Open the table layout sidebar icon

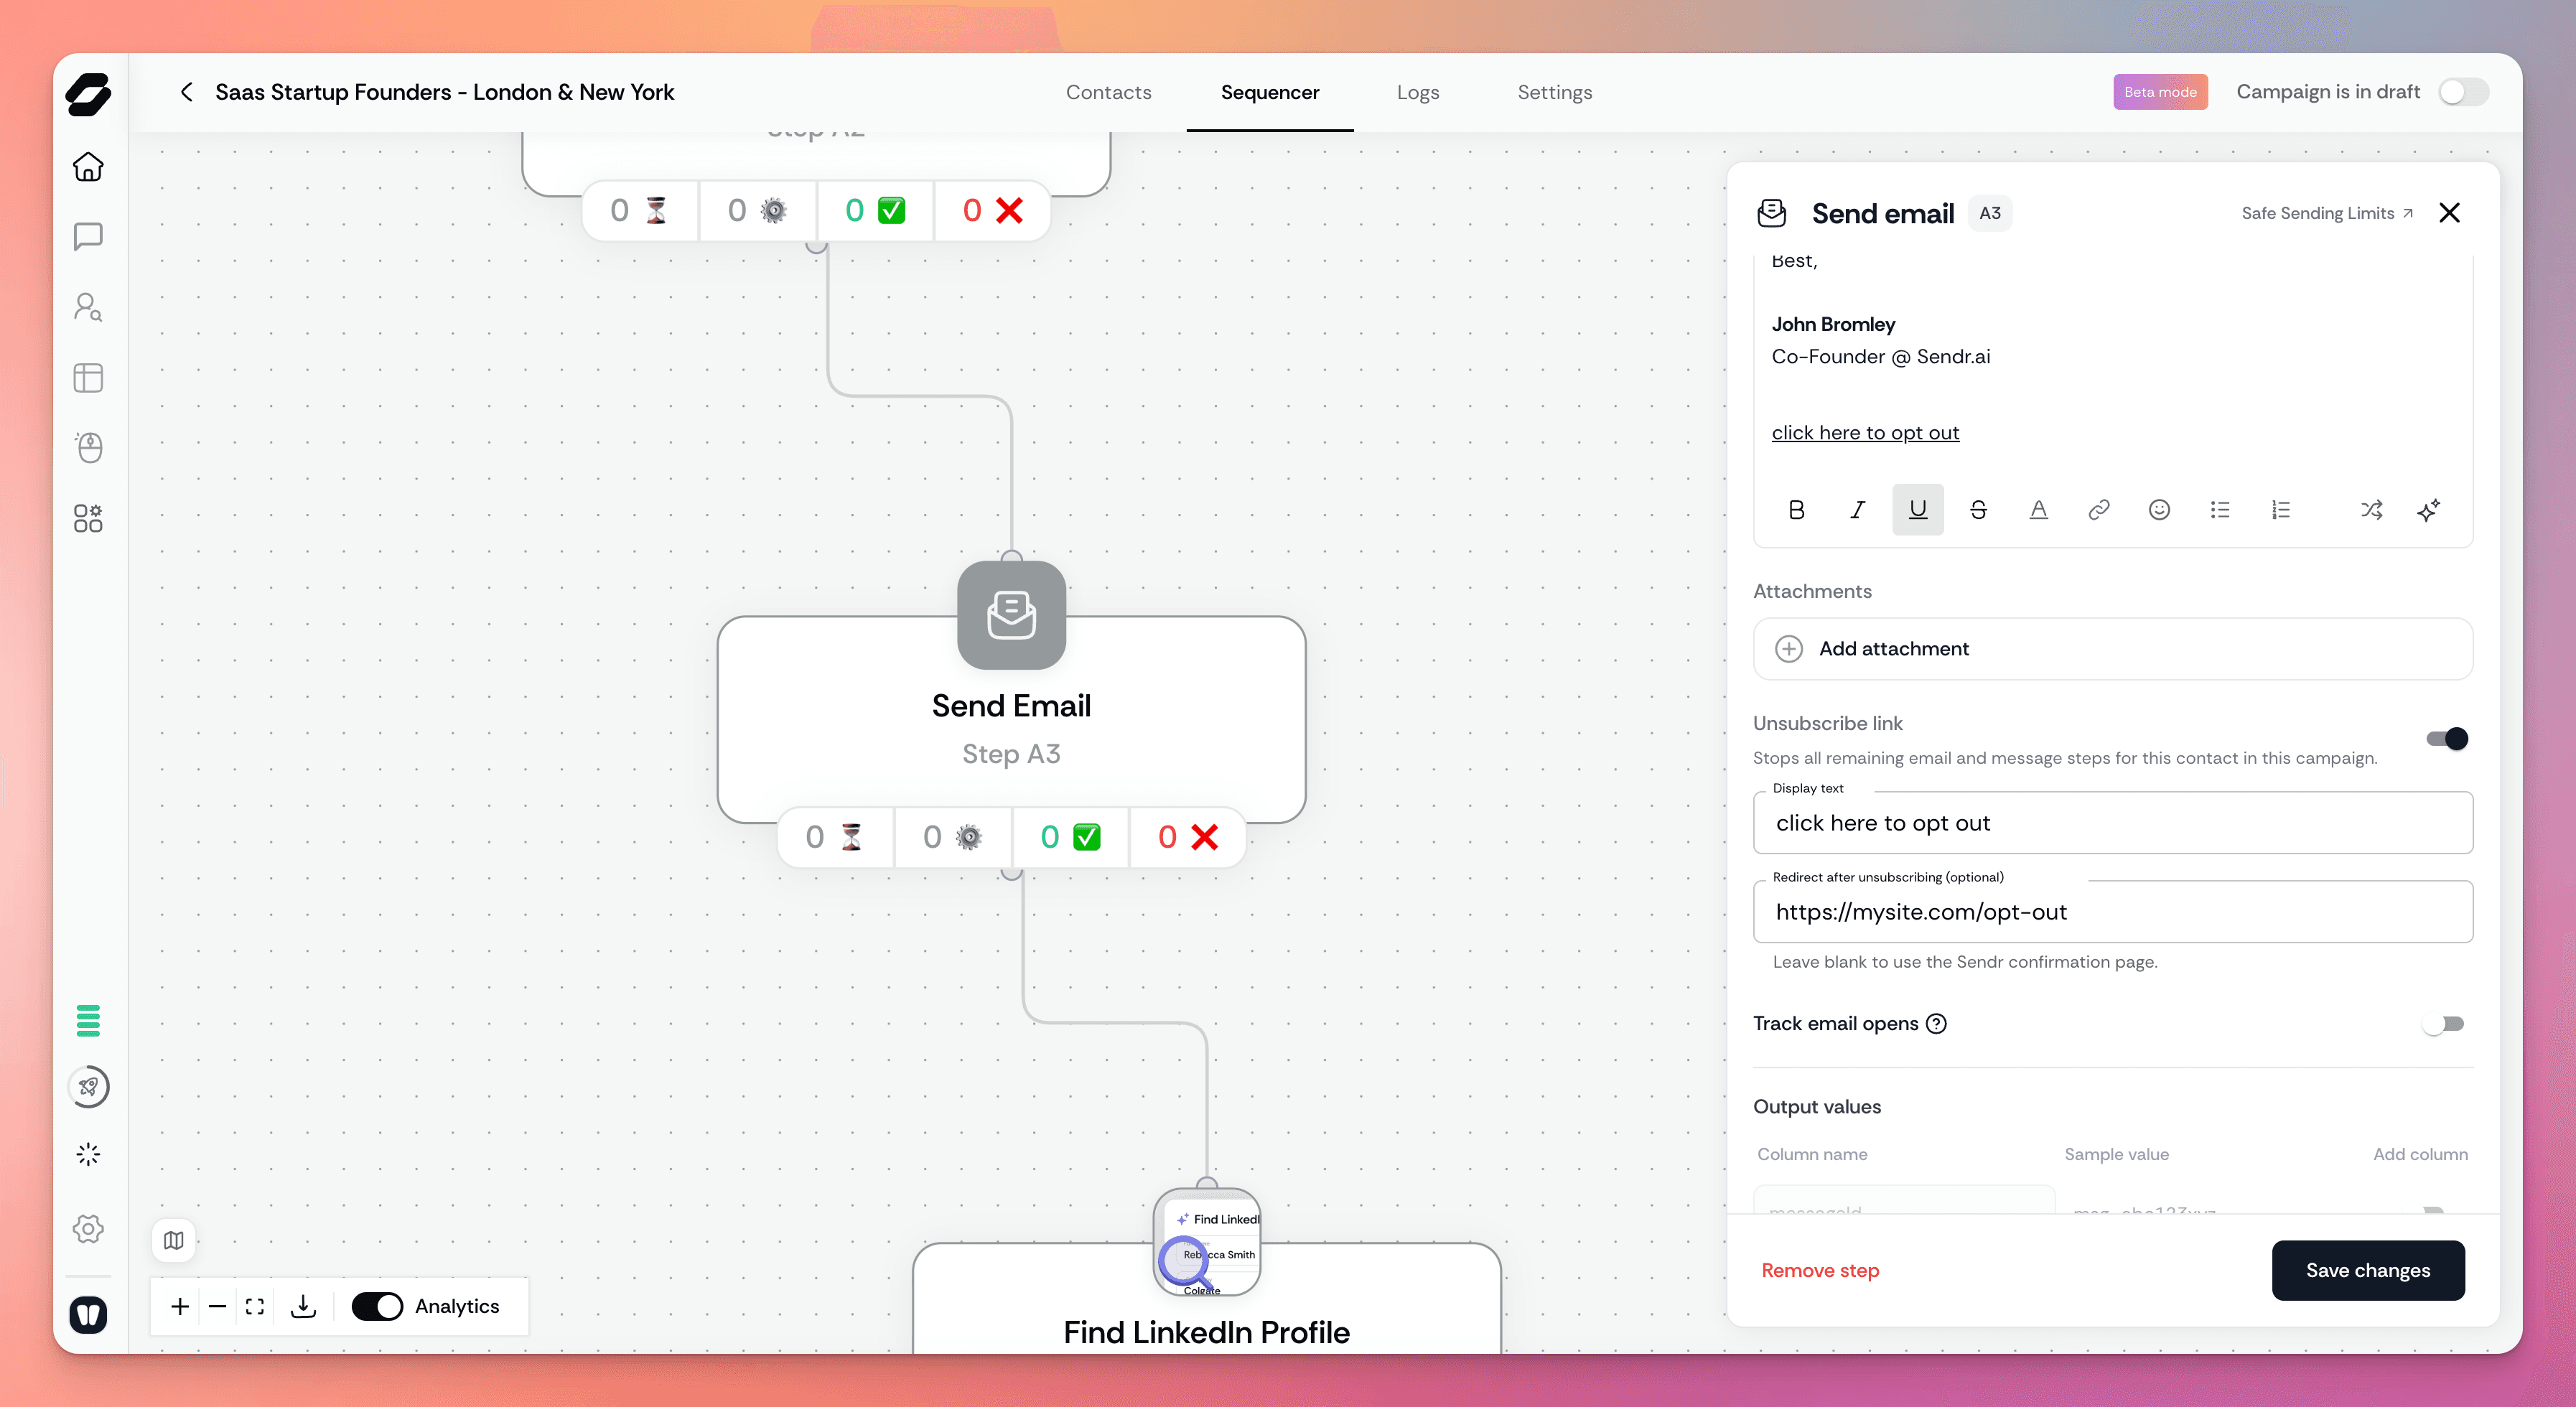88,378
